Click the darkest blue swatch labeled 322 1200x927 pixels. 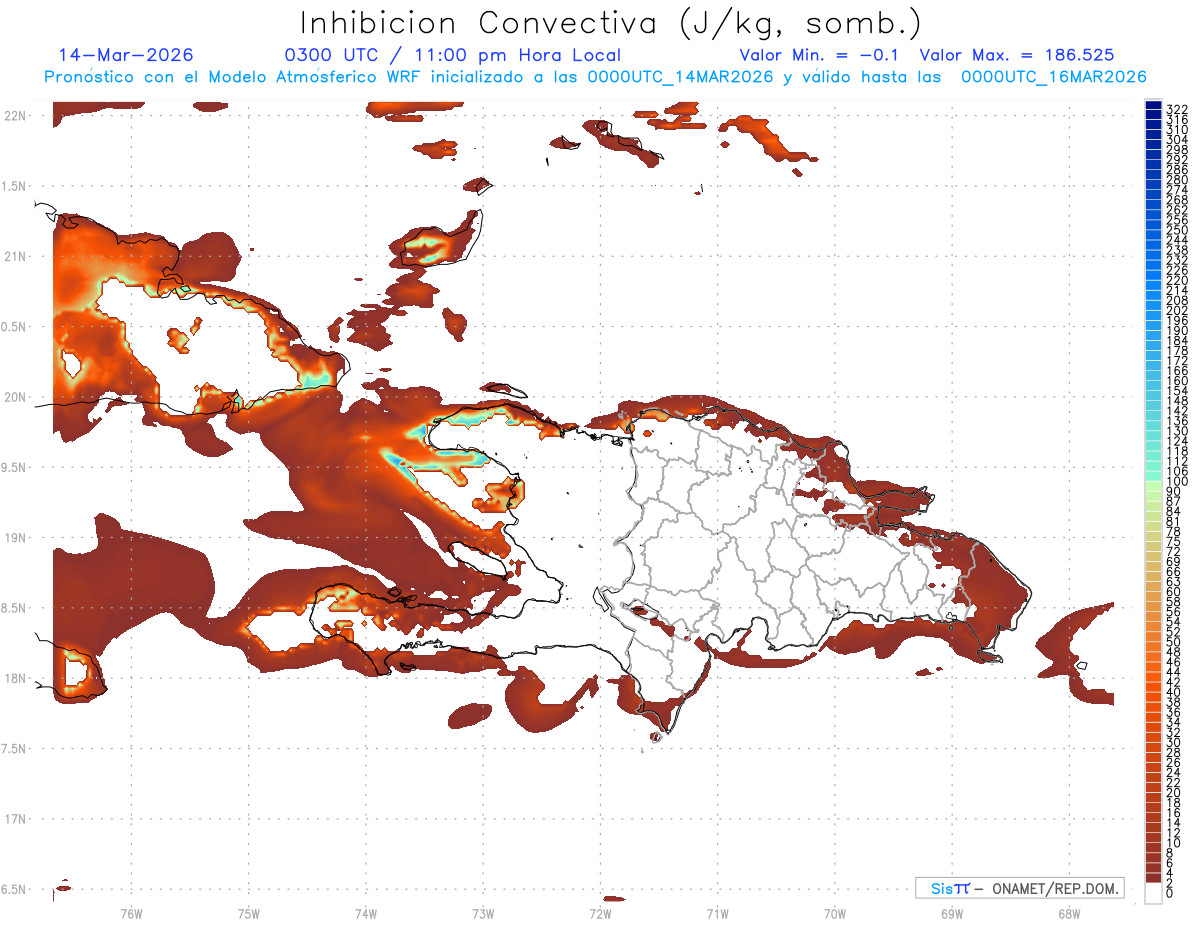(1154, 106)
